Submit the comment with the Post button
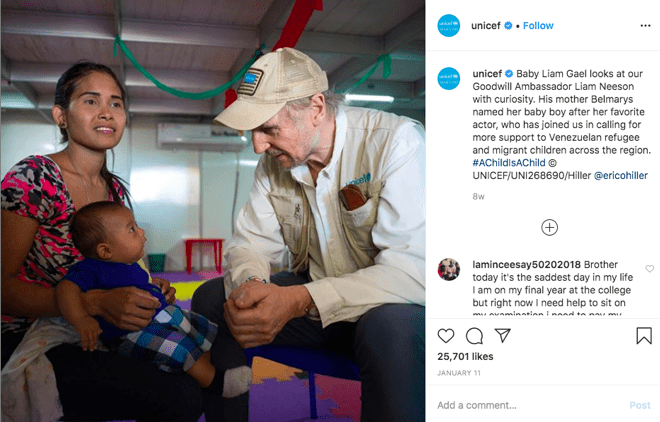The image size is (660, 422). 640,405
